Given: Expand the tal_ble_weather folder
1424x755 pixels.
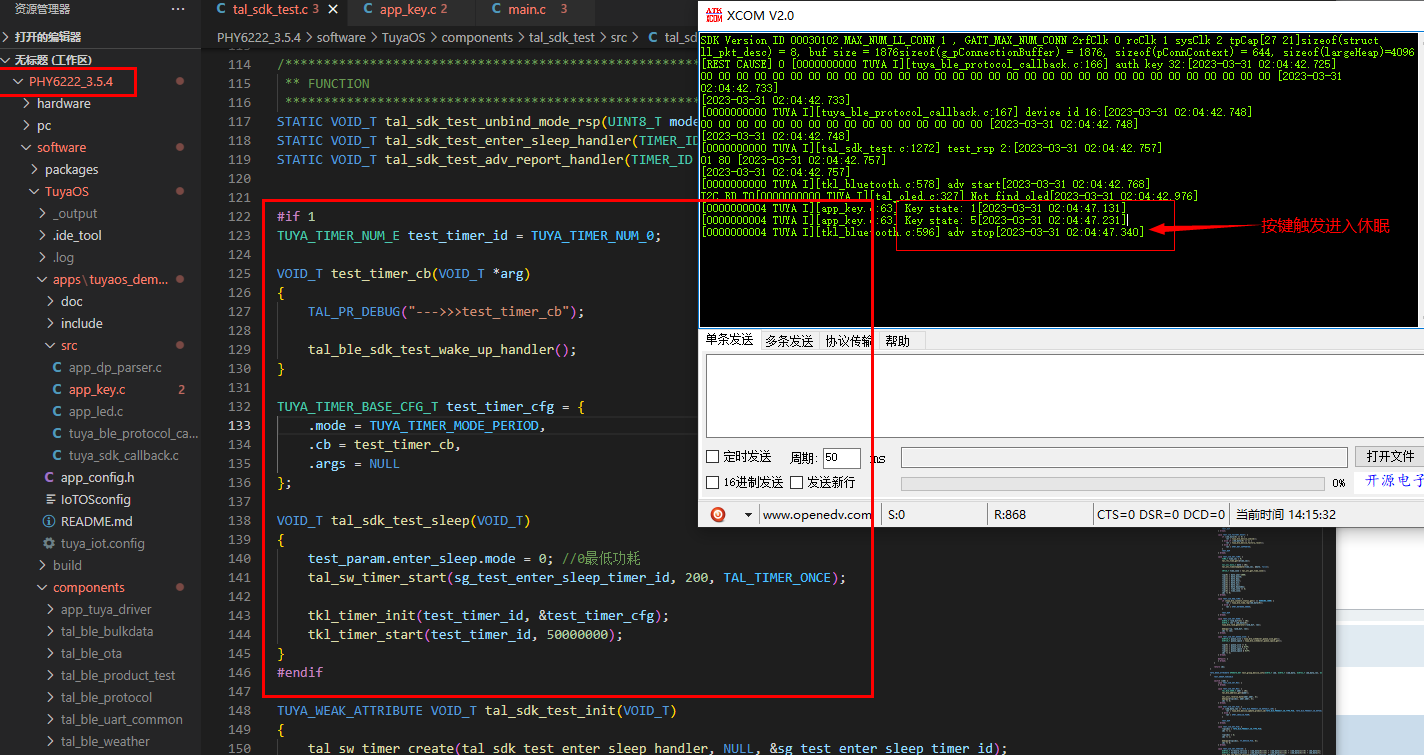Looking at the screenshot, I should (x=50, y=741).
